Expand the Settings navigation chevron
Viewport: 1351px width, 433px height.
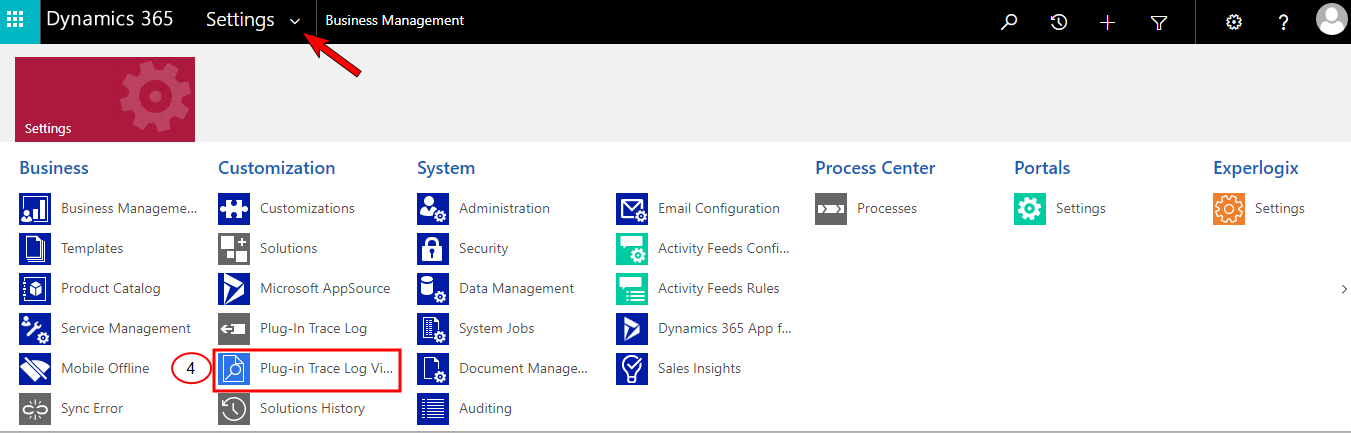[x=294, y=21]
